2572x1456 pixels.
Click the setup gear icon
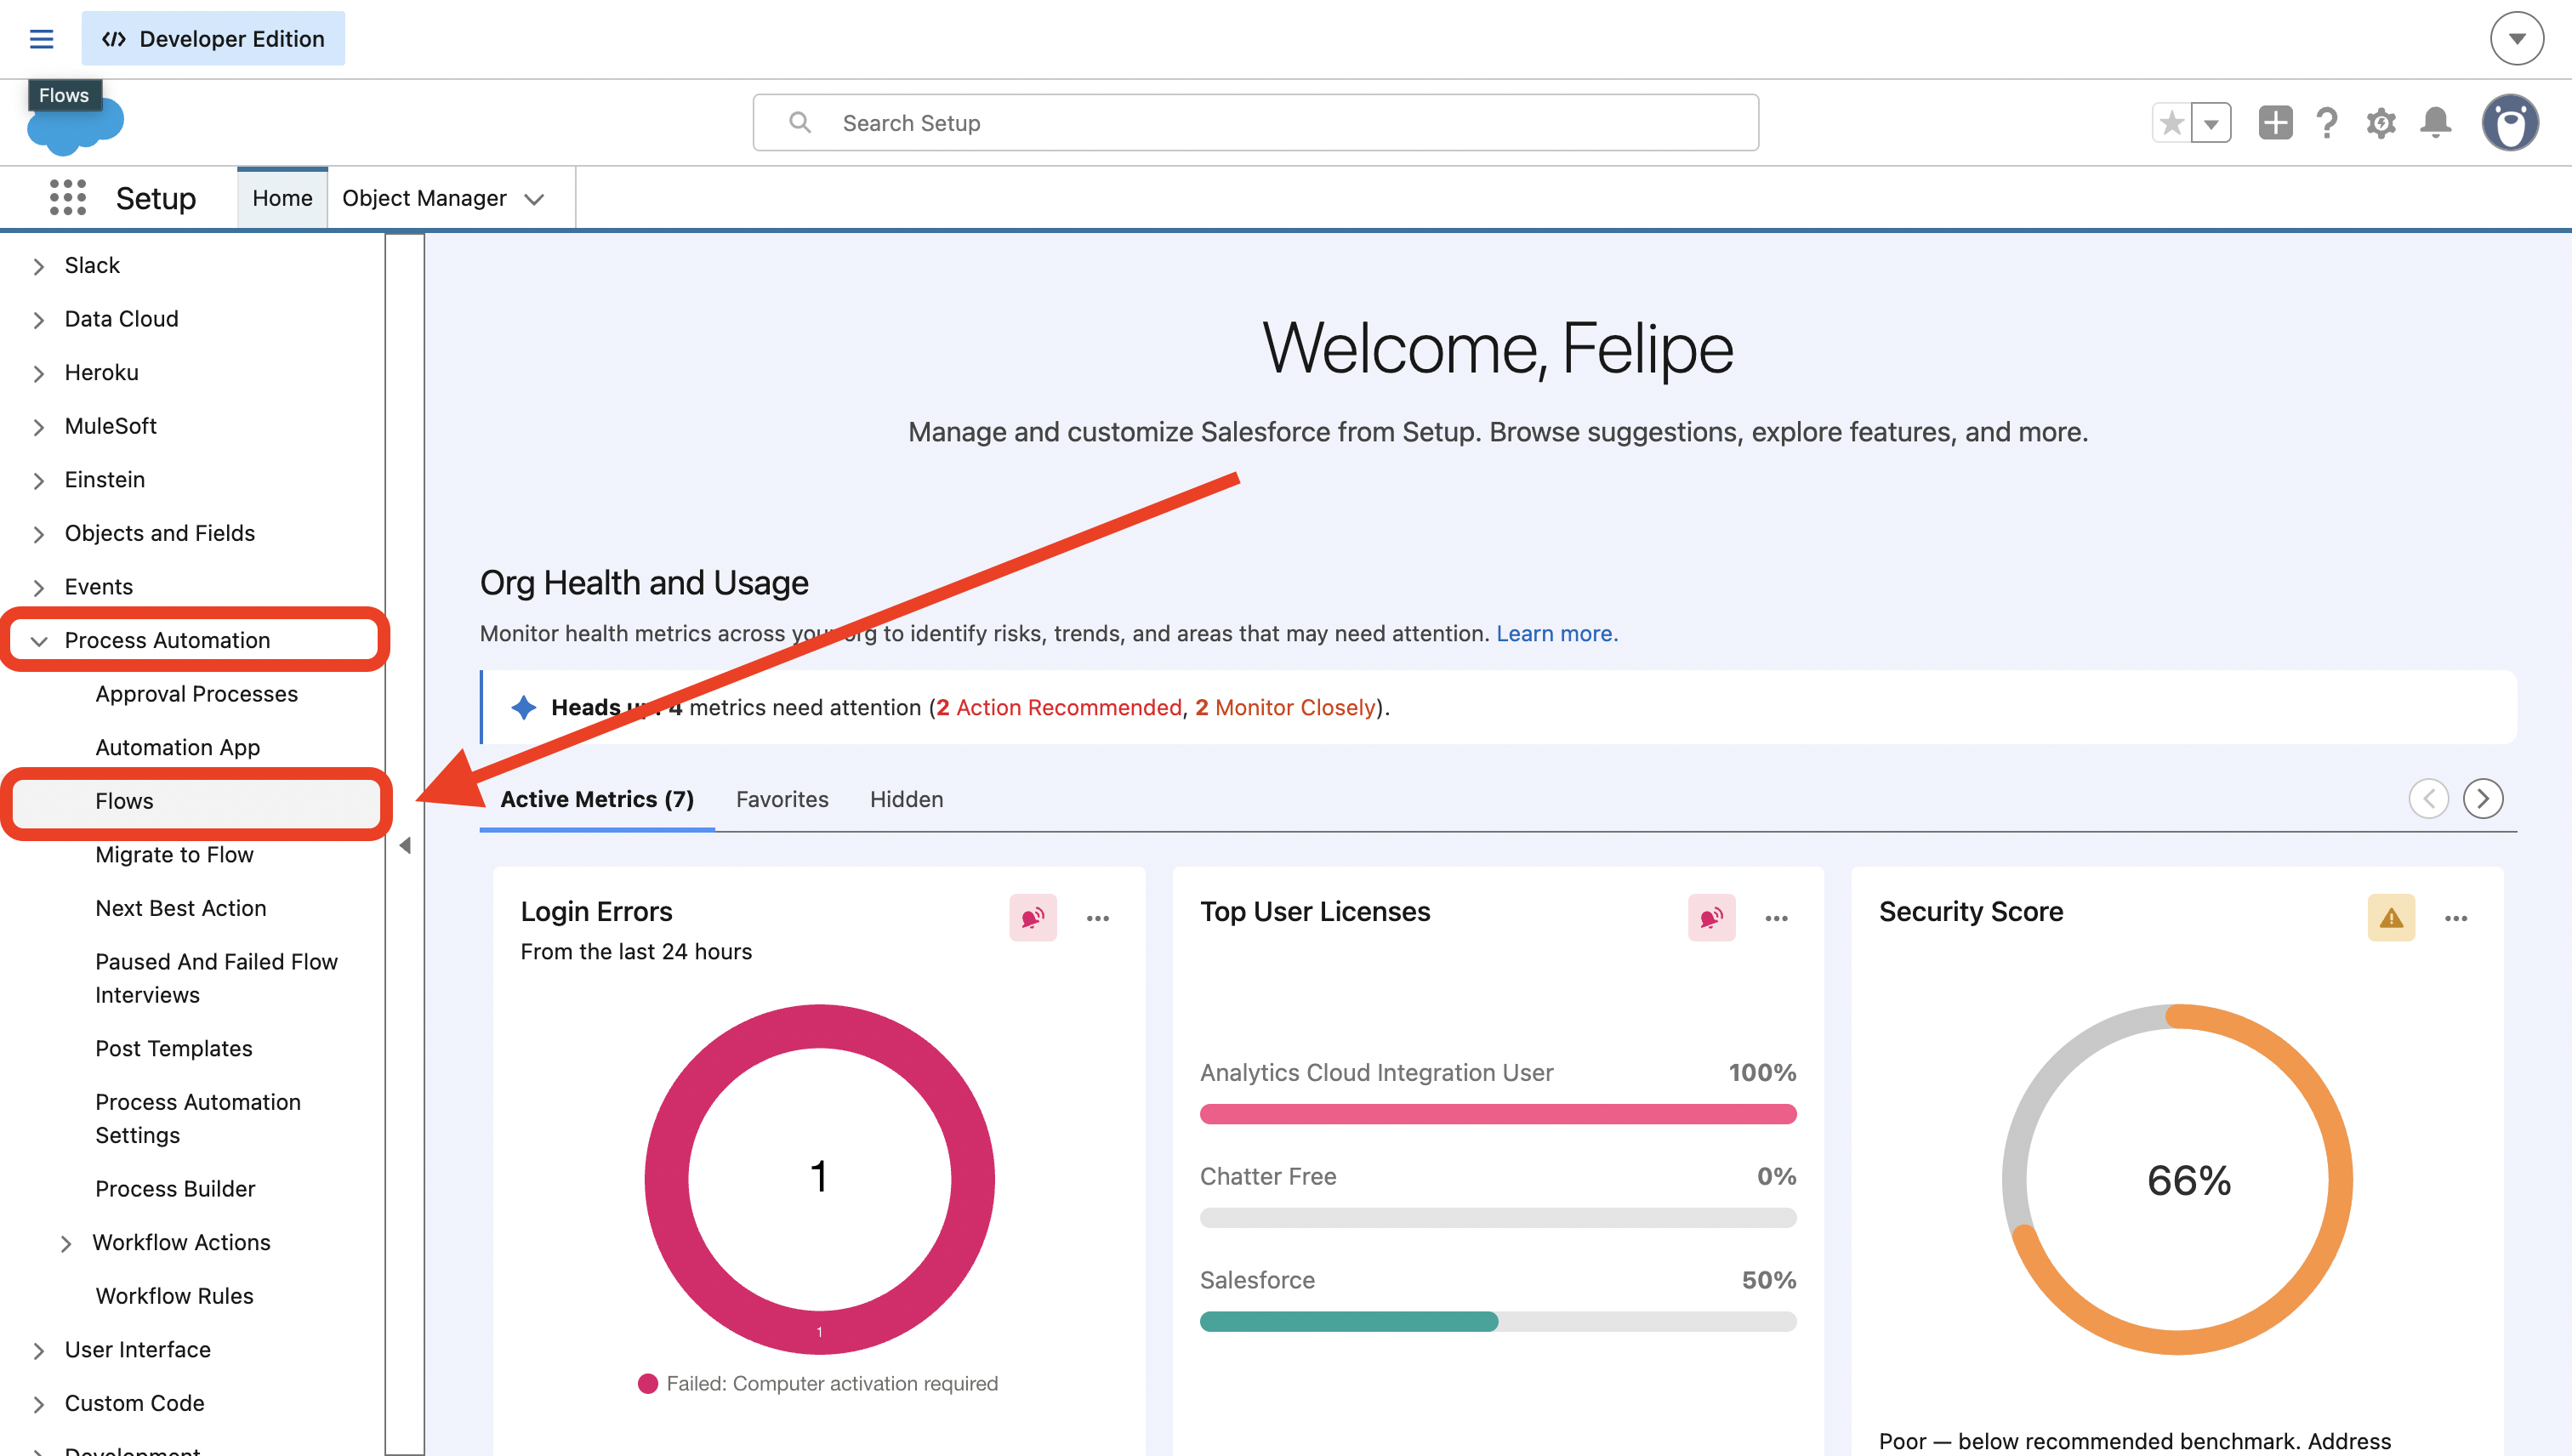pos(2381,123)
